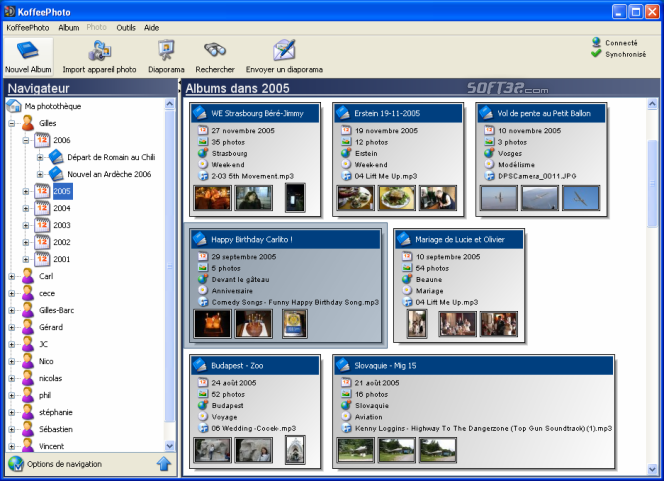664x481 pixels.
Task: Select Ma photothèque library icon
Action: (14, 106)
